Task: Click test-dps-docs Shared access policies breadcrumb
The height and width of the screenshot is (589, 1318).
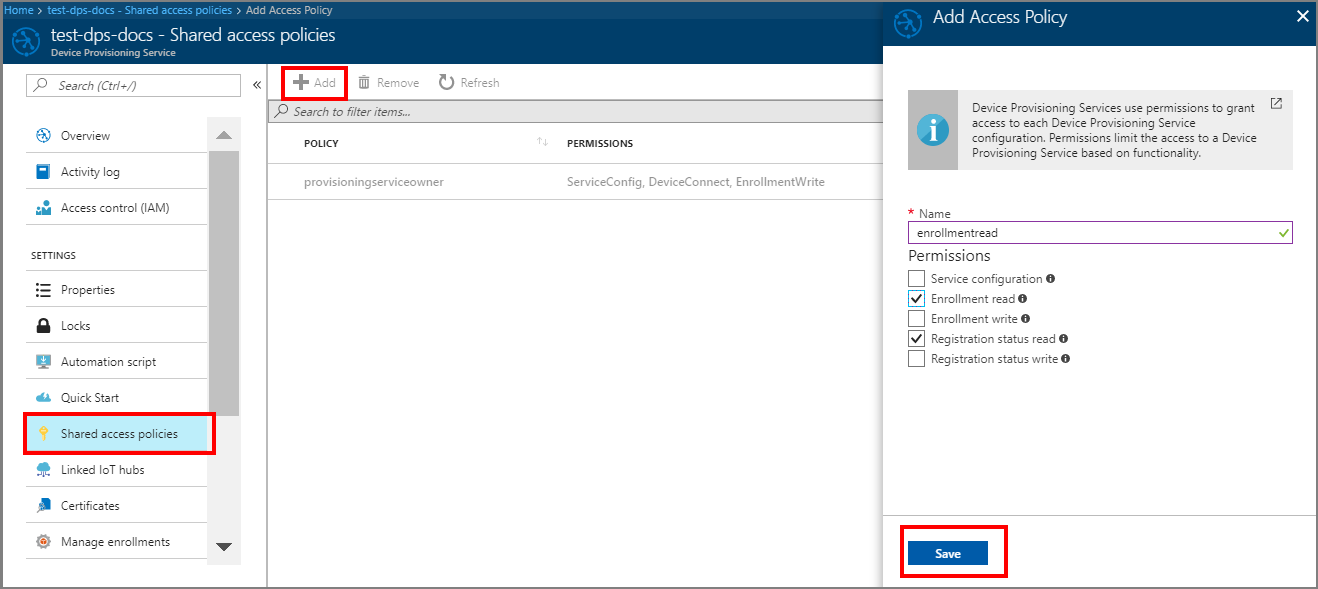Action: (139, 10)
